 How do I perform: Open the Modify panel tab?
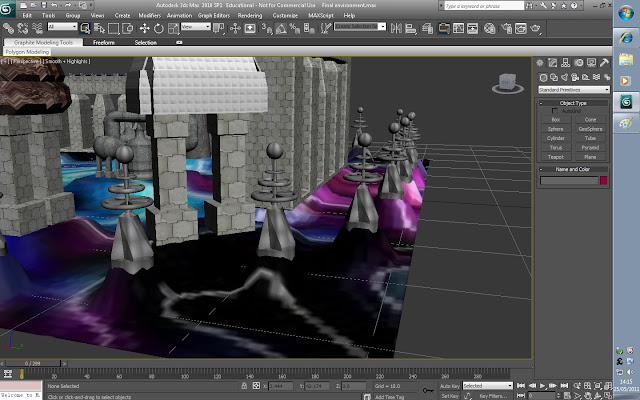[x=552, y=62]
